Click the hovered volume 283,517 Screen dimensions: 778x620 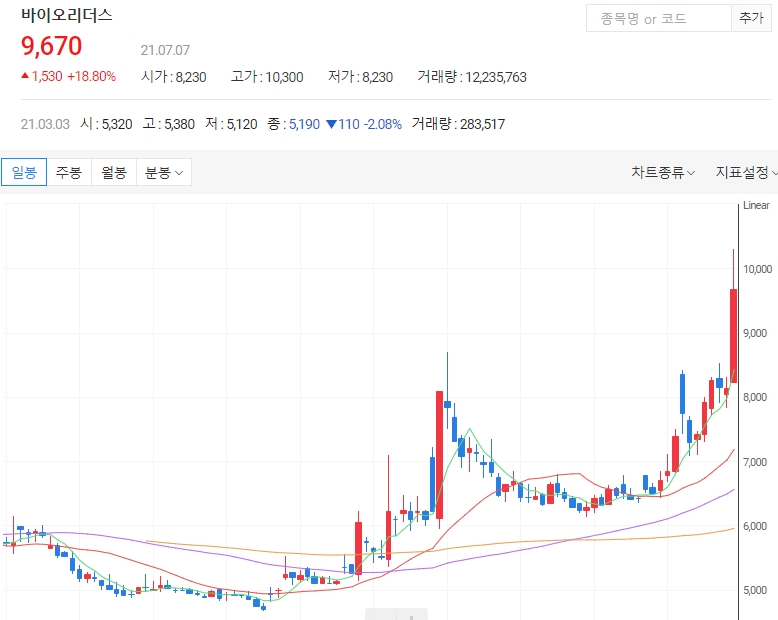(x=482, y=124)
